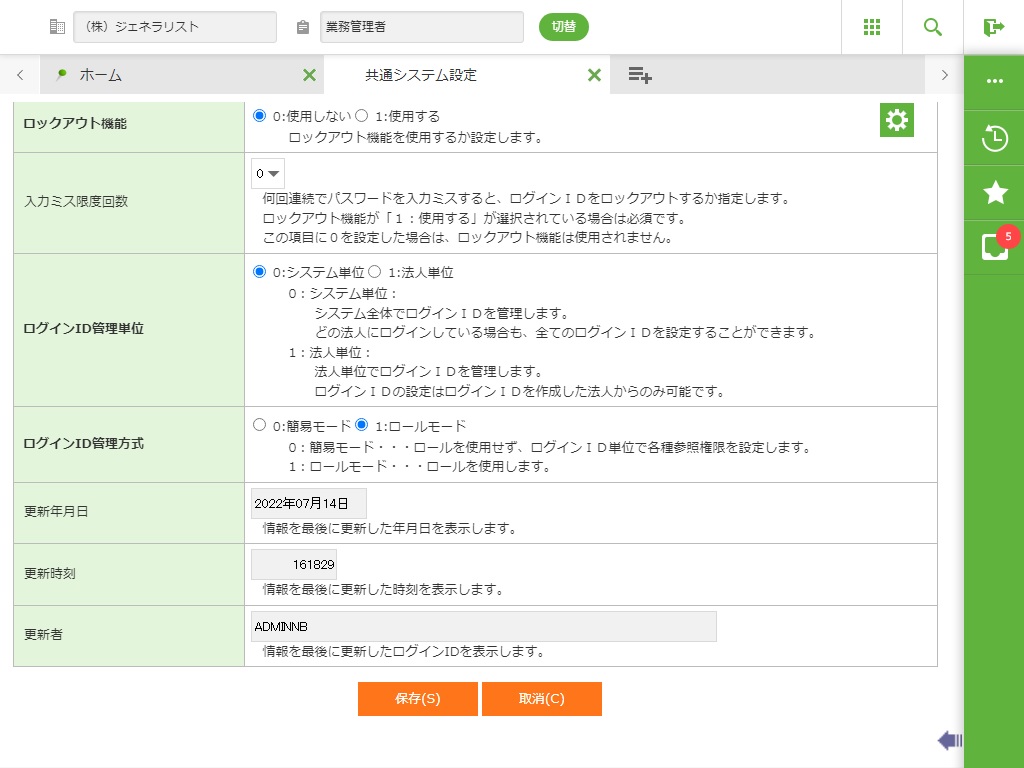Open favorites star icon in sidebar

[x=994, y=193]
